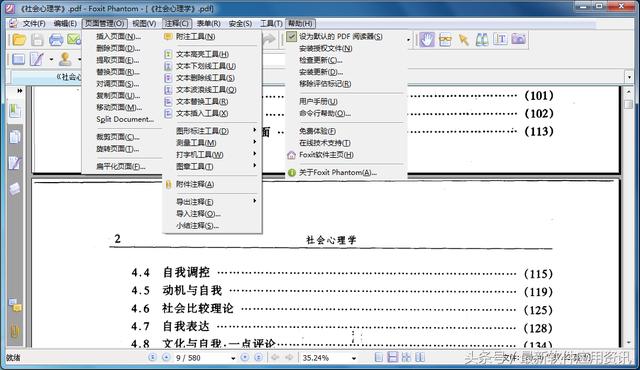Click the Save disk icon

[37, 40]
